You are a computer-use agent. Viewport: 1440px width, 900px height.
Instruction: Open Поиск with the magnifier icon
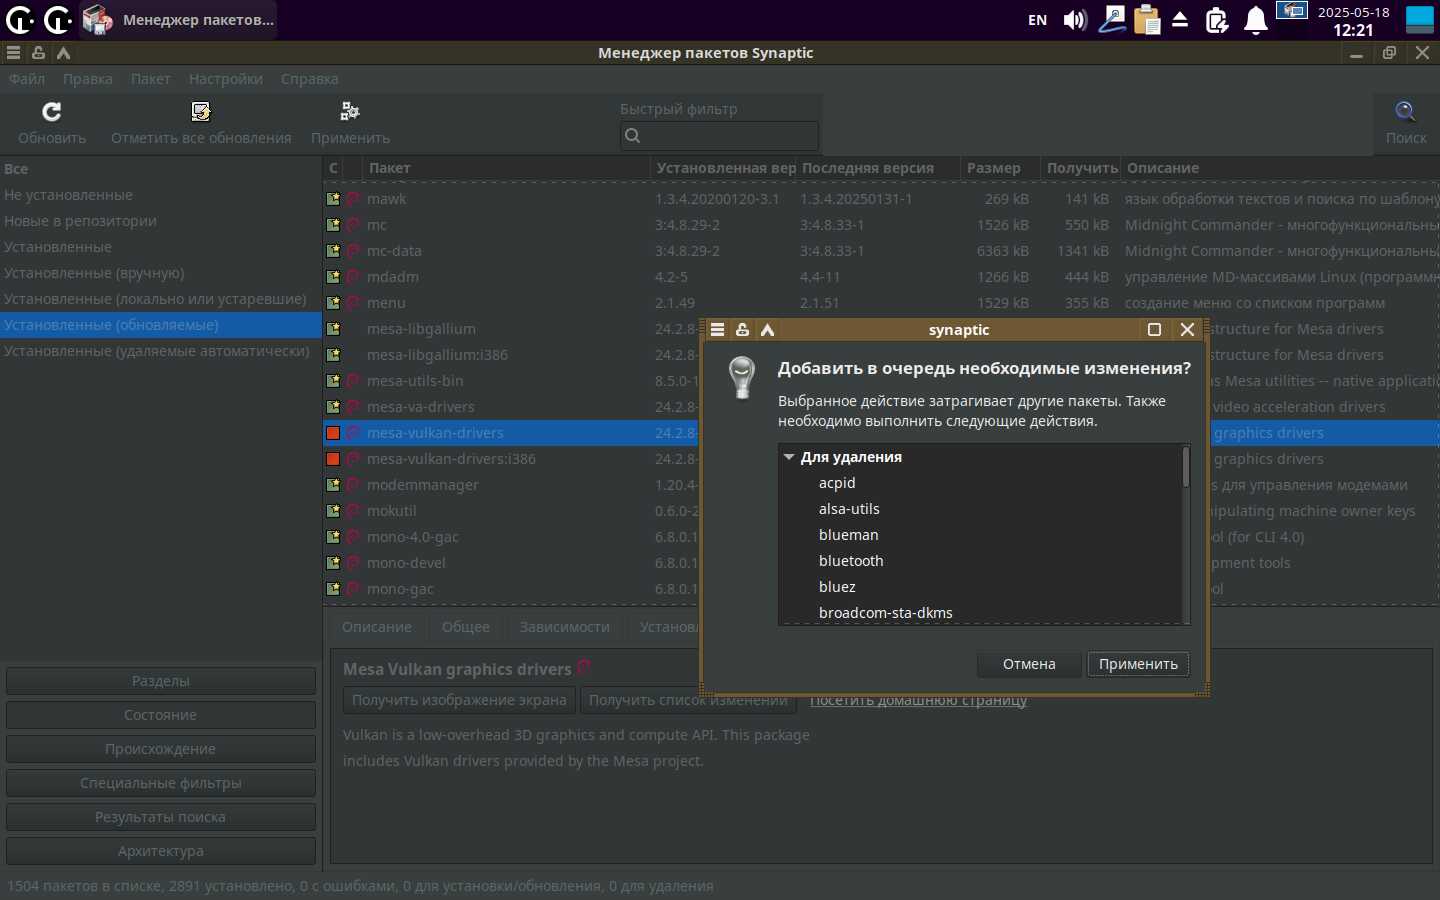click(1405, 111)
